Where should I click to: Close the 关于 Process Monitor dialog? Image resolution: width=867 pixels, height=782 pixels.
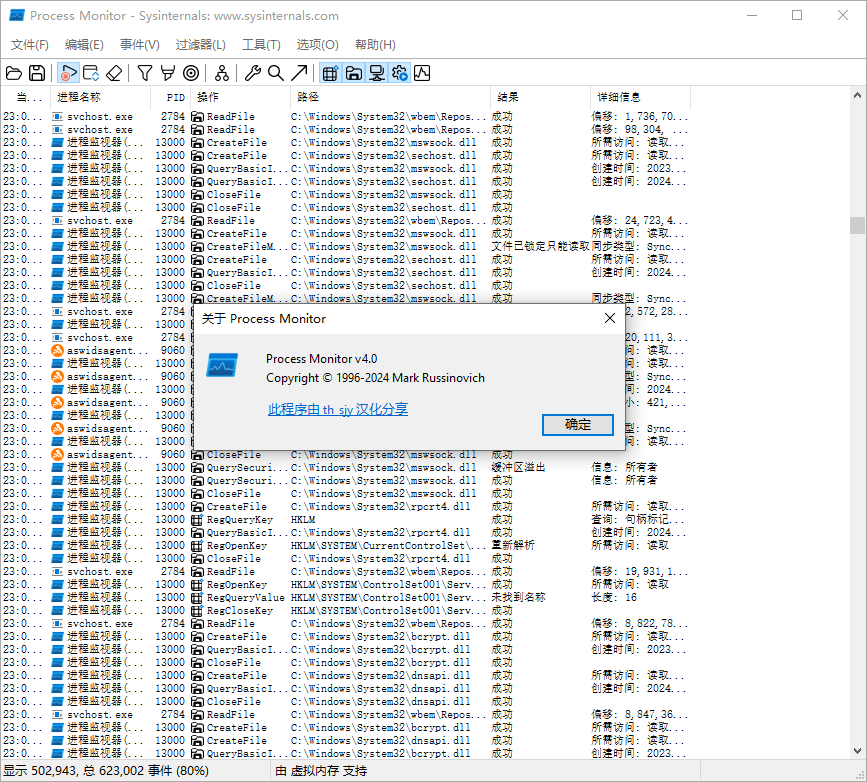tap(610, 318)
